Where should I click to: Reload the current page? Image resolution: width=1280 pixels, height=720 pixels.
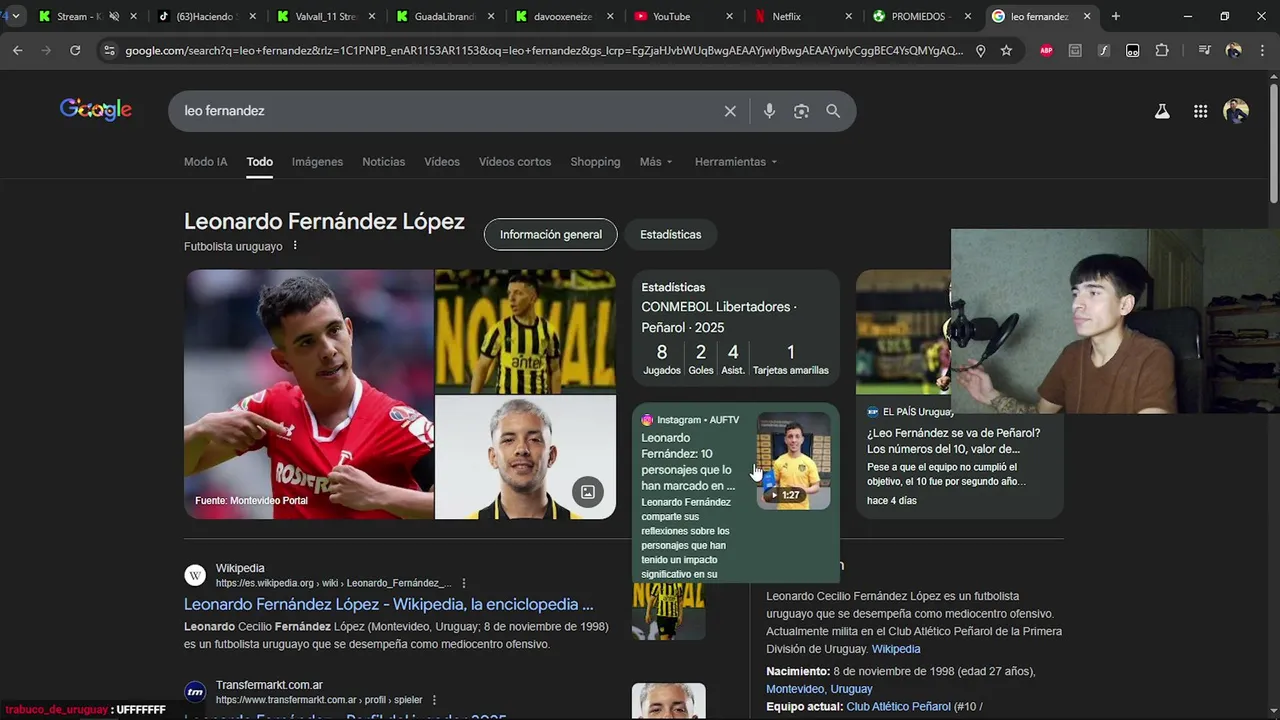75,50
